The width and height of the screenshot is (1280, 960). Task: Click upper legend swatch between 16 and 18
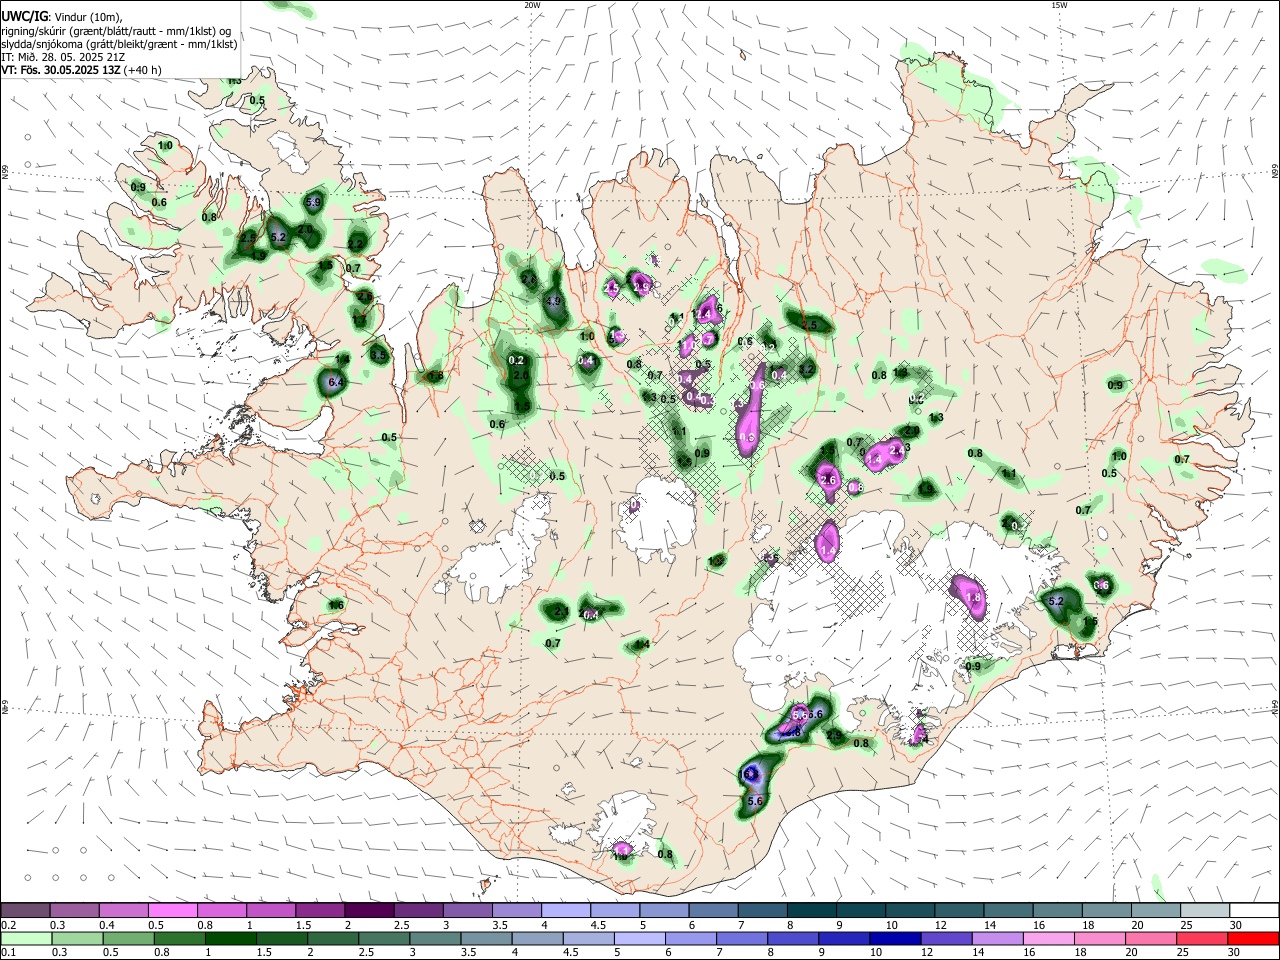1057,910
